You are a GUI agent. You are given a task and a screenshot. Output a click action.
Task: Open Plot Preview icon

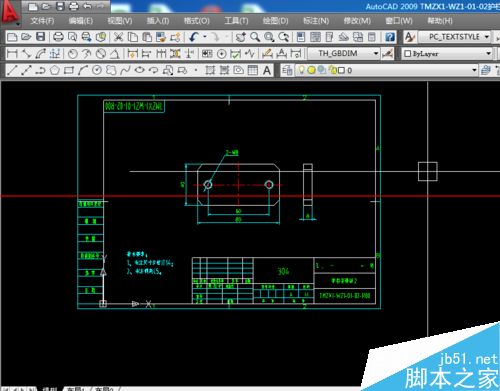pyautogui.click(x=72, y=37)
